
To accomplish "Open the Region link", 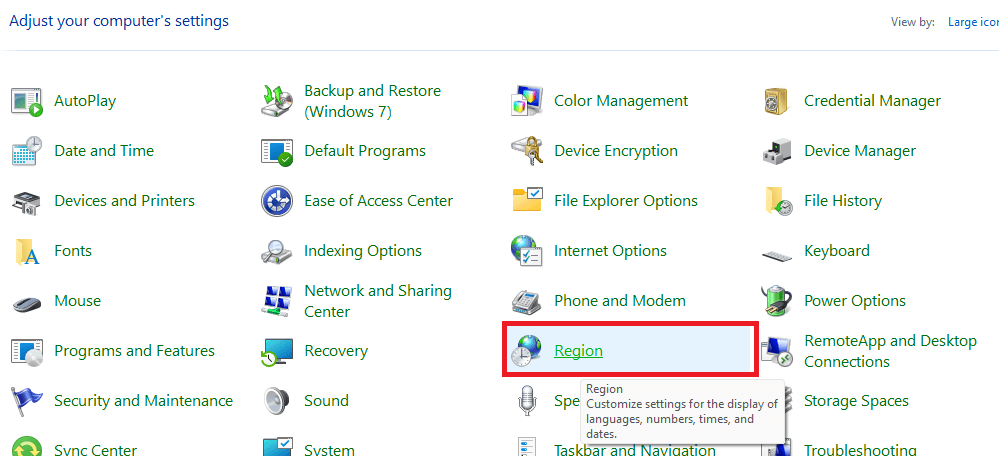I will (x=578, y=351).
